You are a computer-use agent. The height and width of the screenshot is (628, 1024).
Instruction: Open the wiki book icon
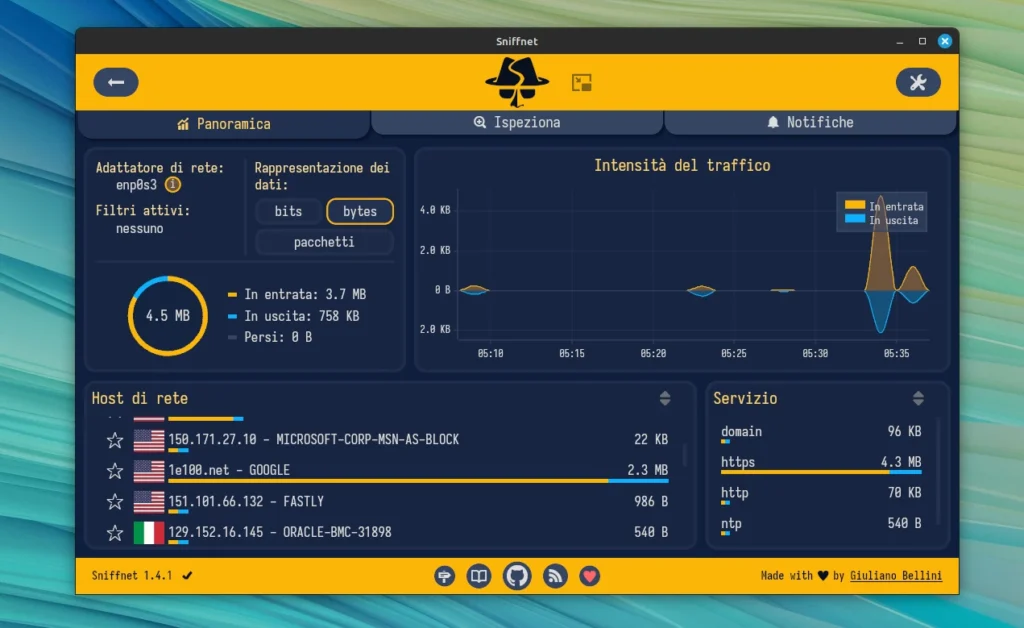click(x=480, y=576)
